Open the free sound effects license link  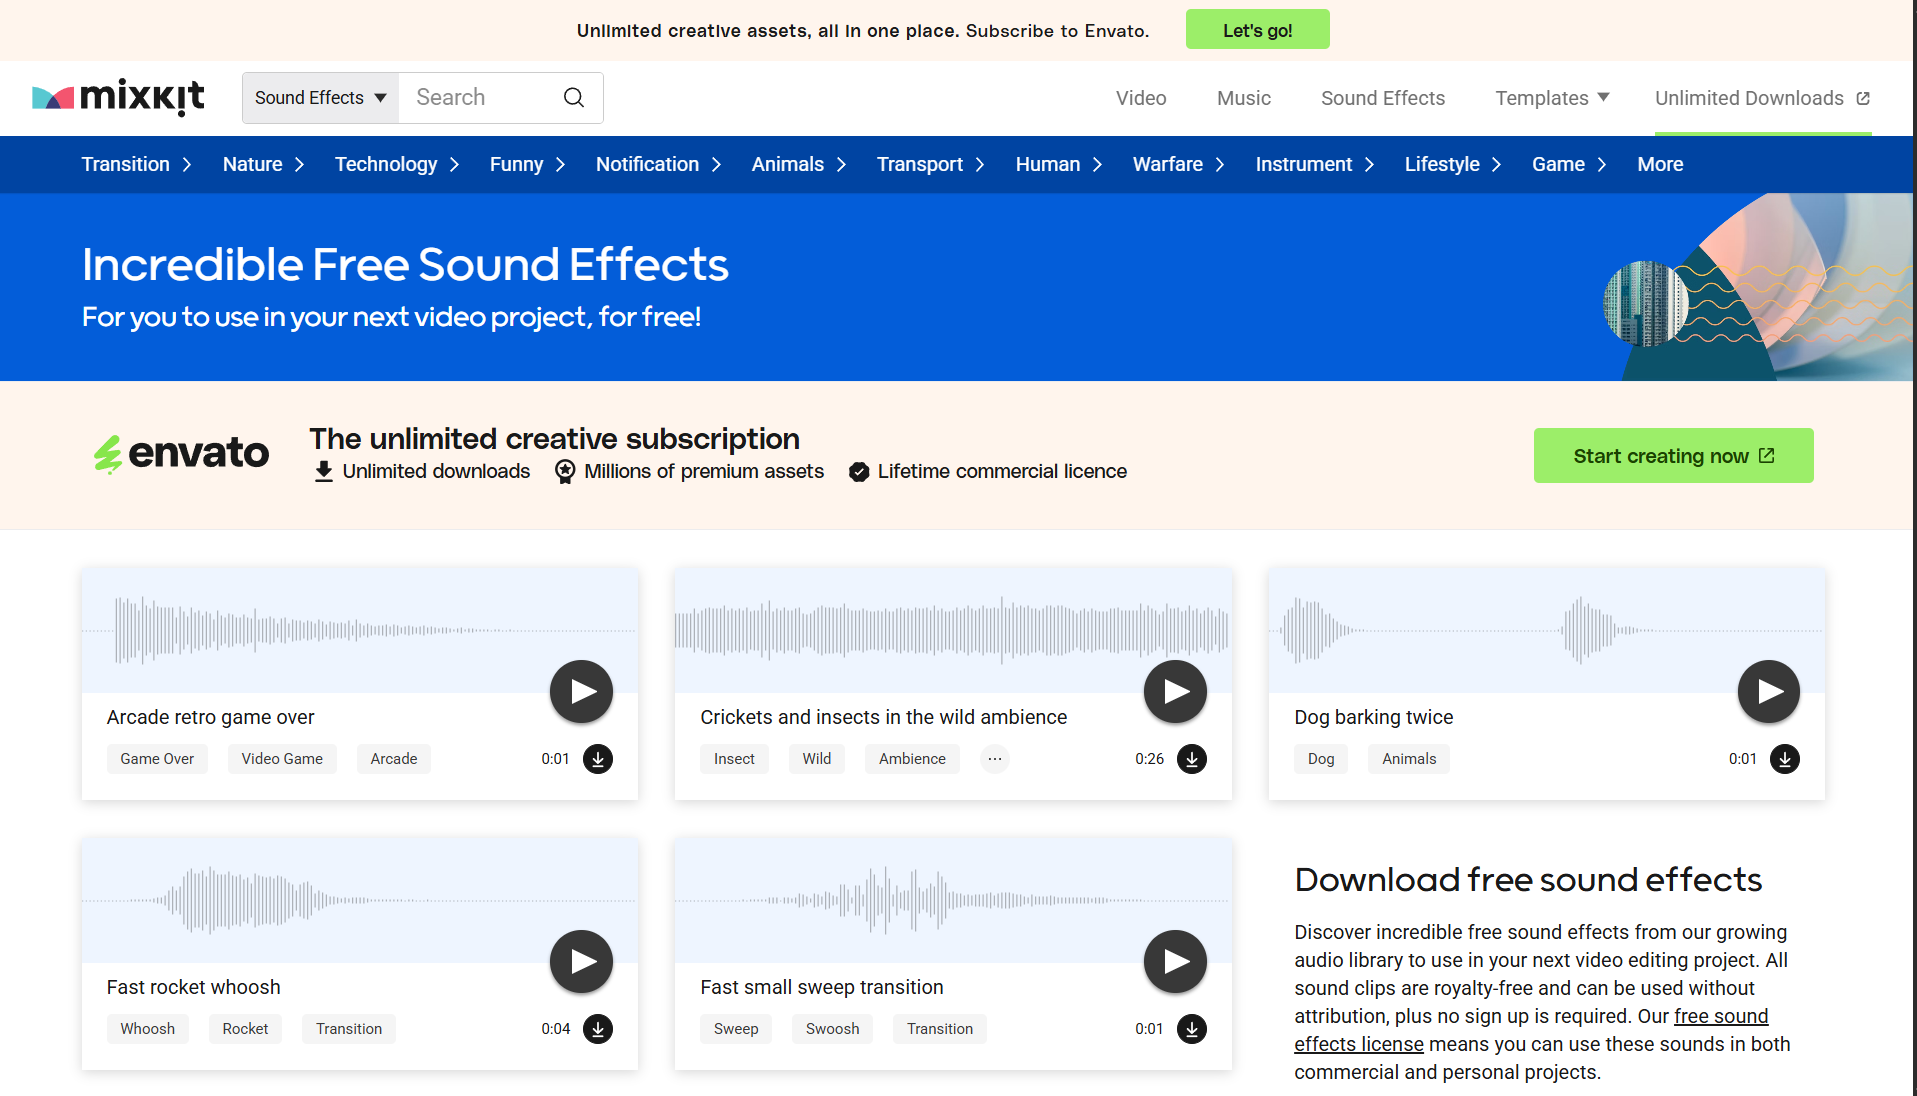pyautogui.click(x=1720, y=1017)
